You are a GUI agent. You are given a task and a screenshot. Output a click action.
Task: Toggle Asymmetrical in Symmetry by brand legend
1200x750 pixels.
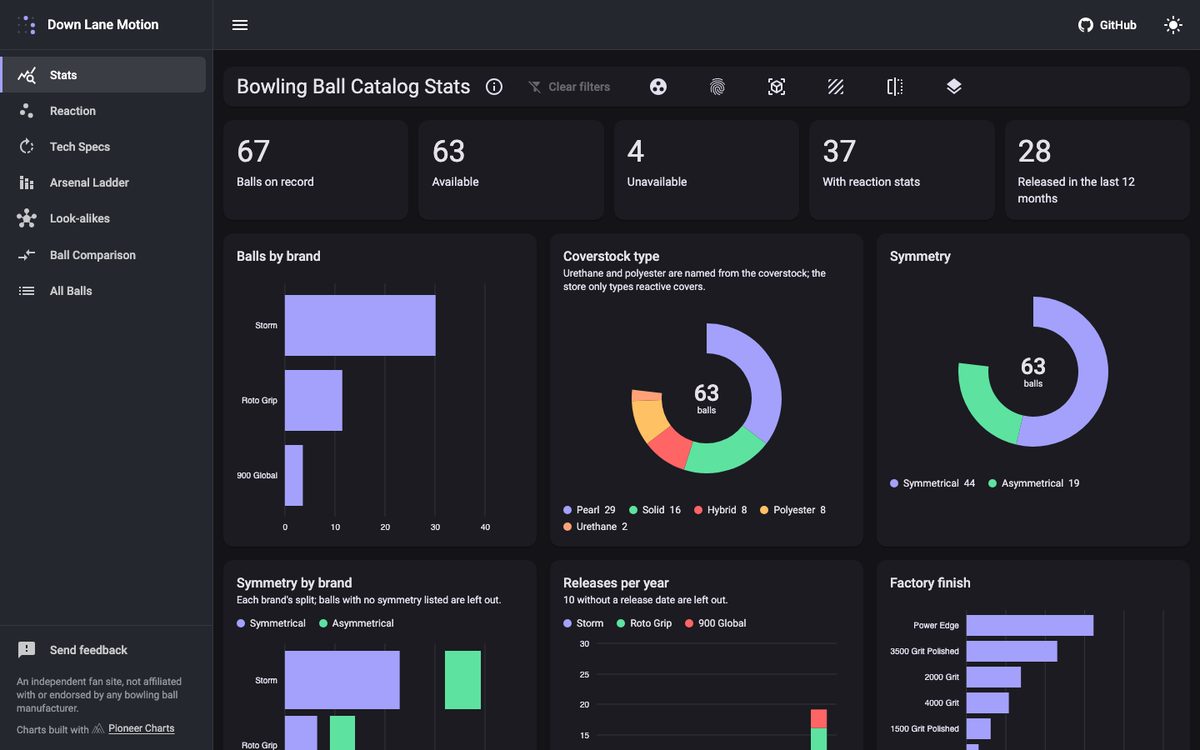pyautogui.click(x=357, y=623)
